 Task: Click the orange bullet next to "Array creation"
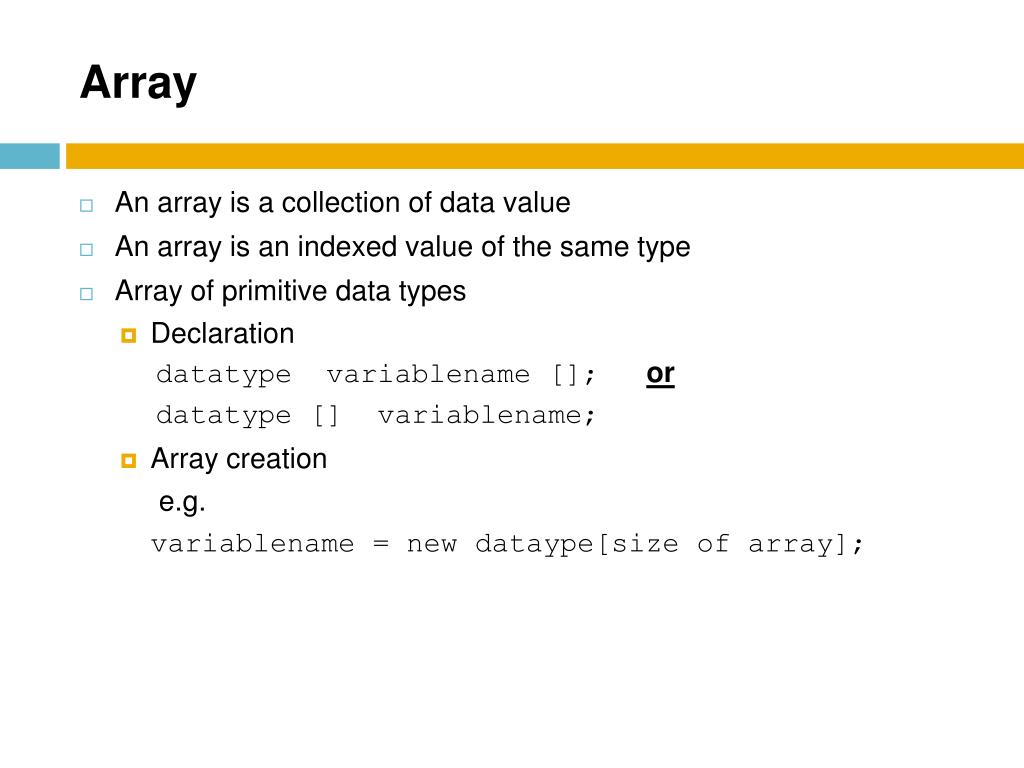128,461
